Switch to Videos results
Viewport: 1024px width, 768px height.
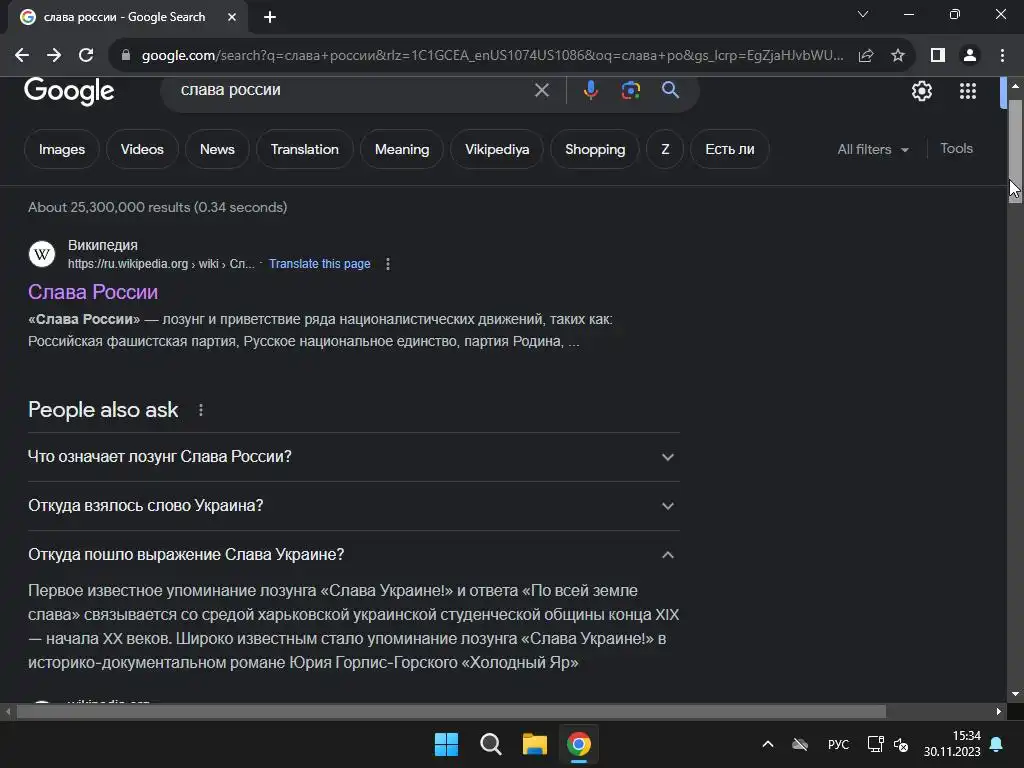pos(142,150)
